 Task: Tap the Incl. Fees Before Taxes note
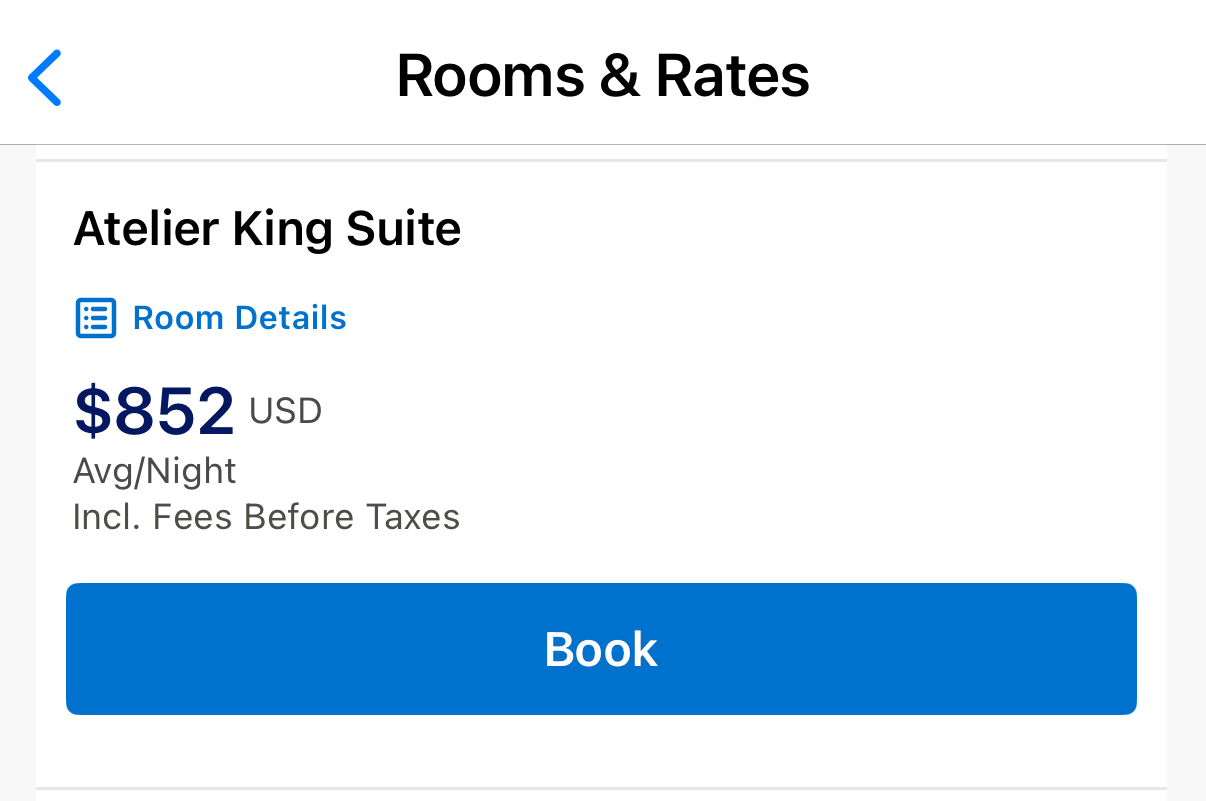266,517
